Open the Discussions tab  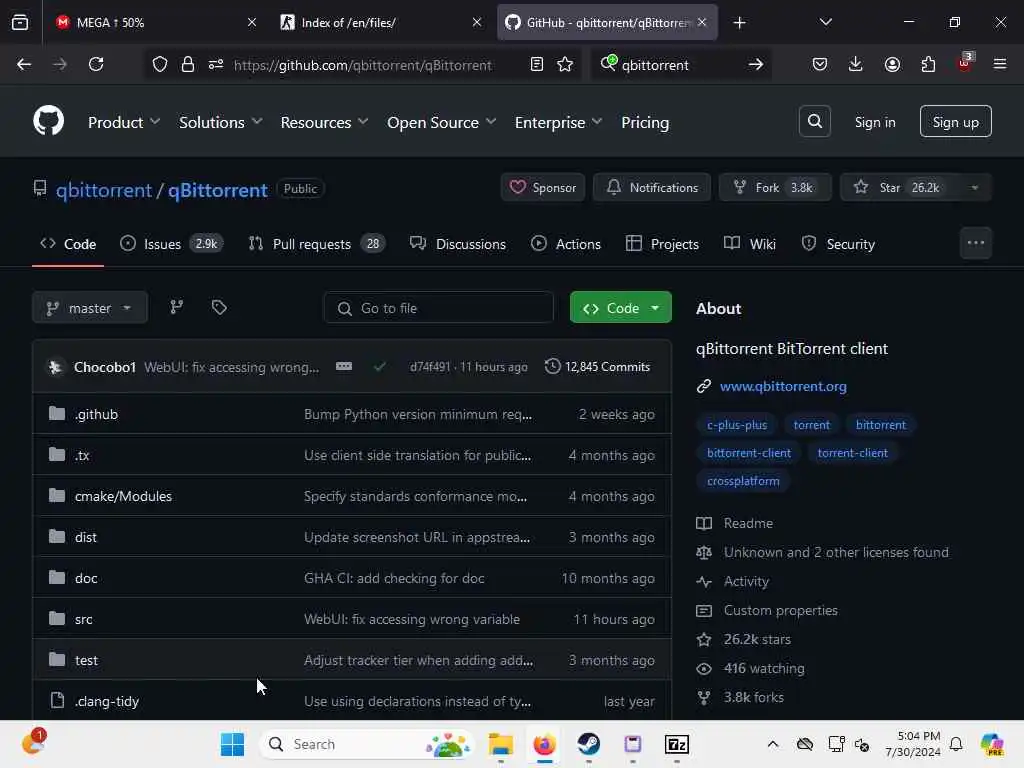tap(457, 244)
